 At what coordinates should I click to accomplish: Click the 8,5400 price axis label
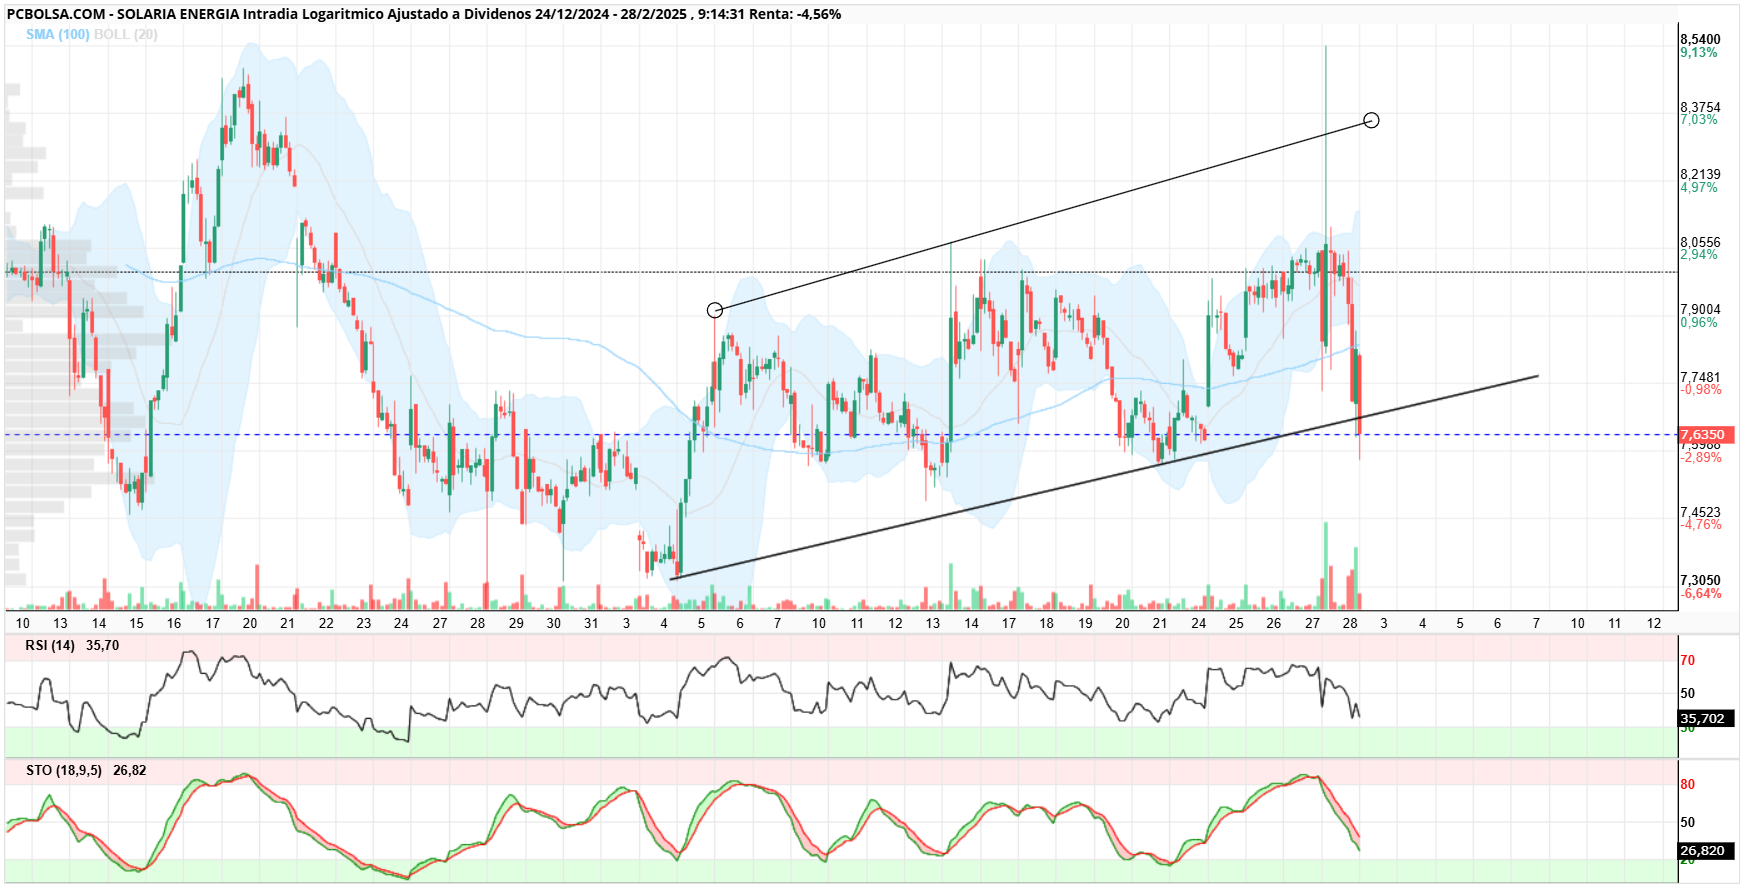1700,40
